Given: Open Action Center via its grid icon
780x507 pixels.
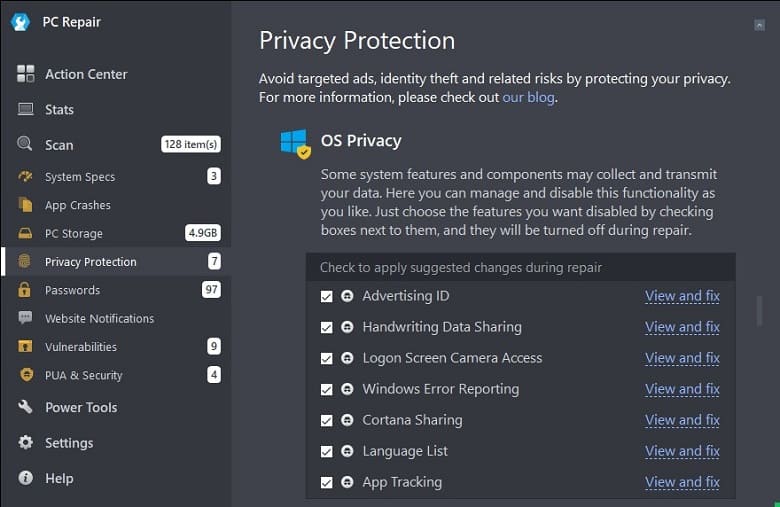Looking at the screenshot, I should pos(25,74).
